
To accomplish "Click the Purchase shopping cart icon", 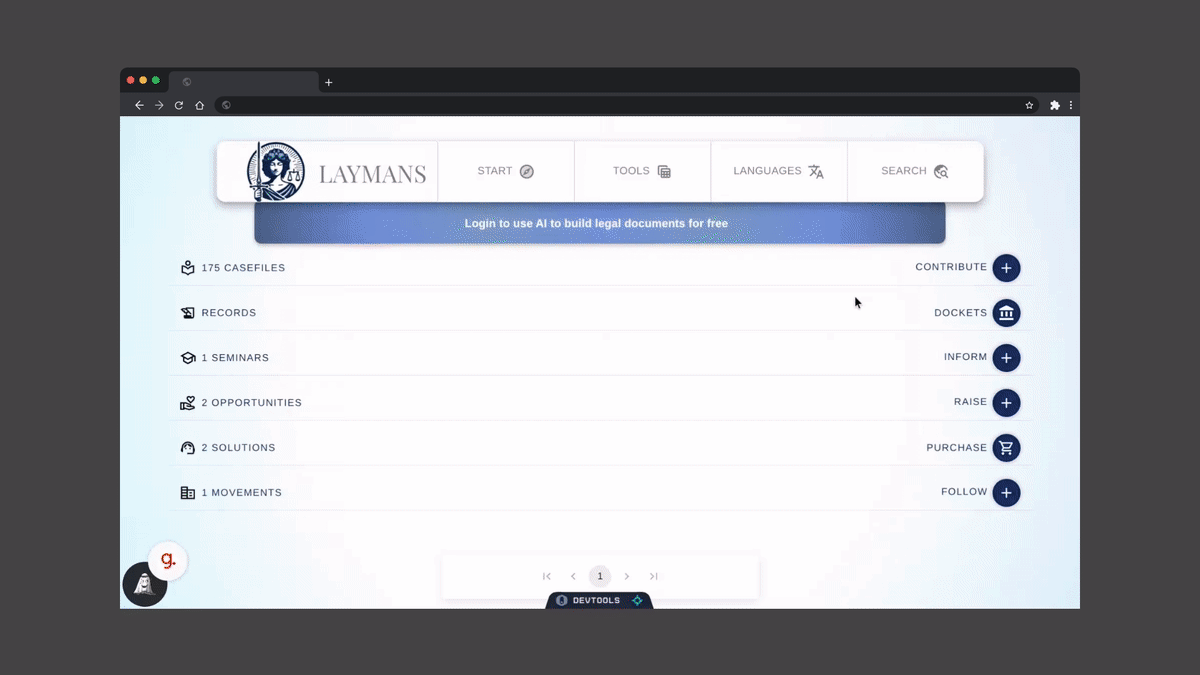I will tap(1006, 448).
